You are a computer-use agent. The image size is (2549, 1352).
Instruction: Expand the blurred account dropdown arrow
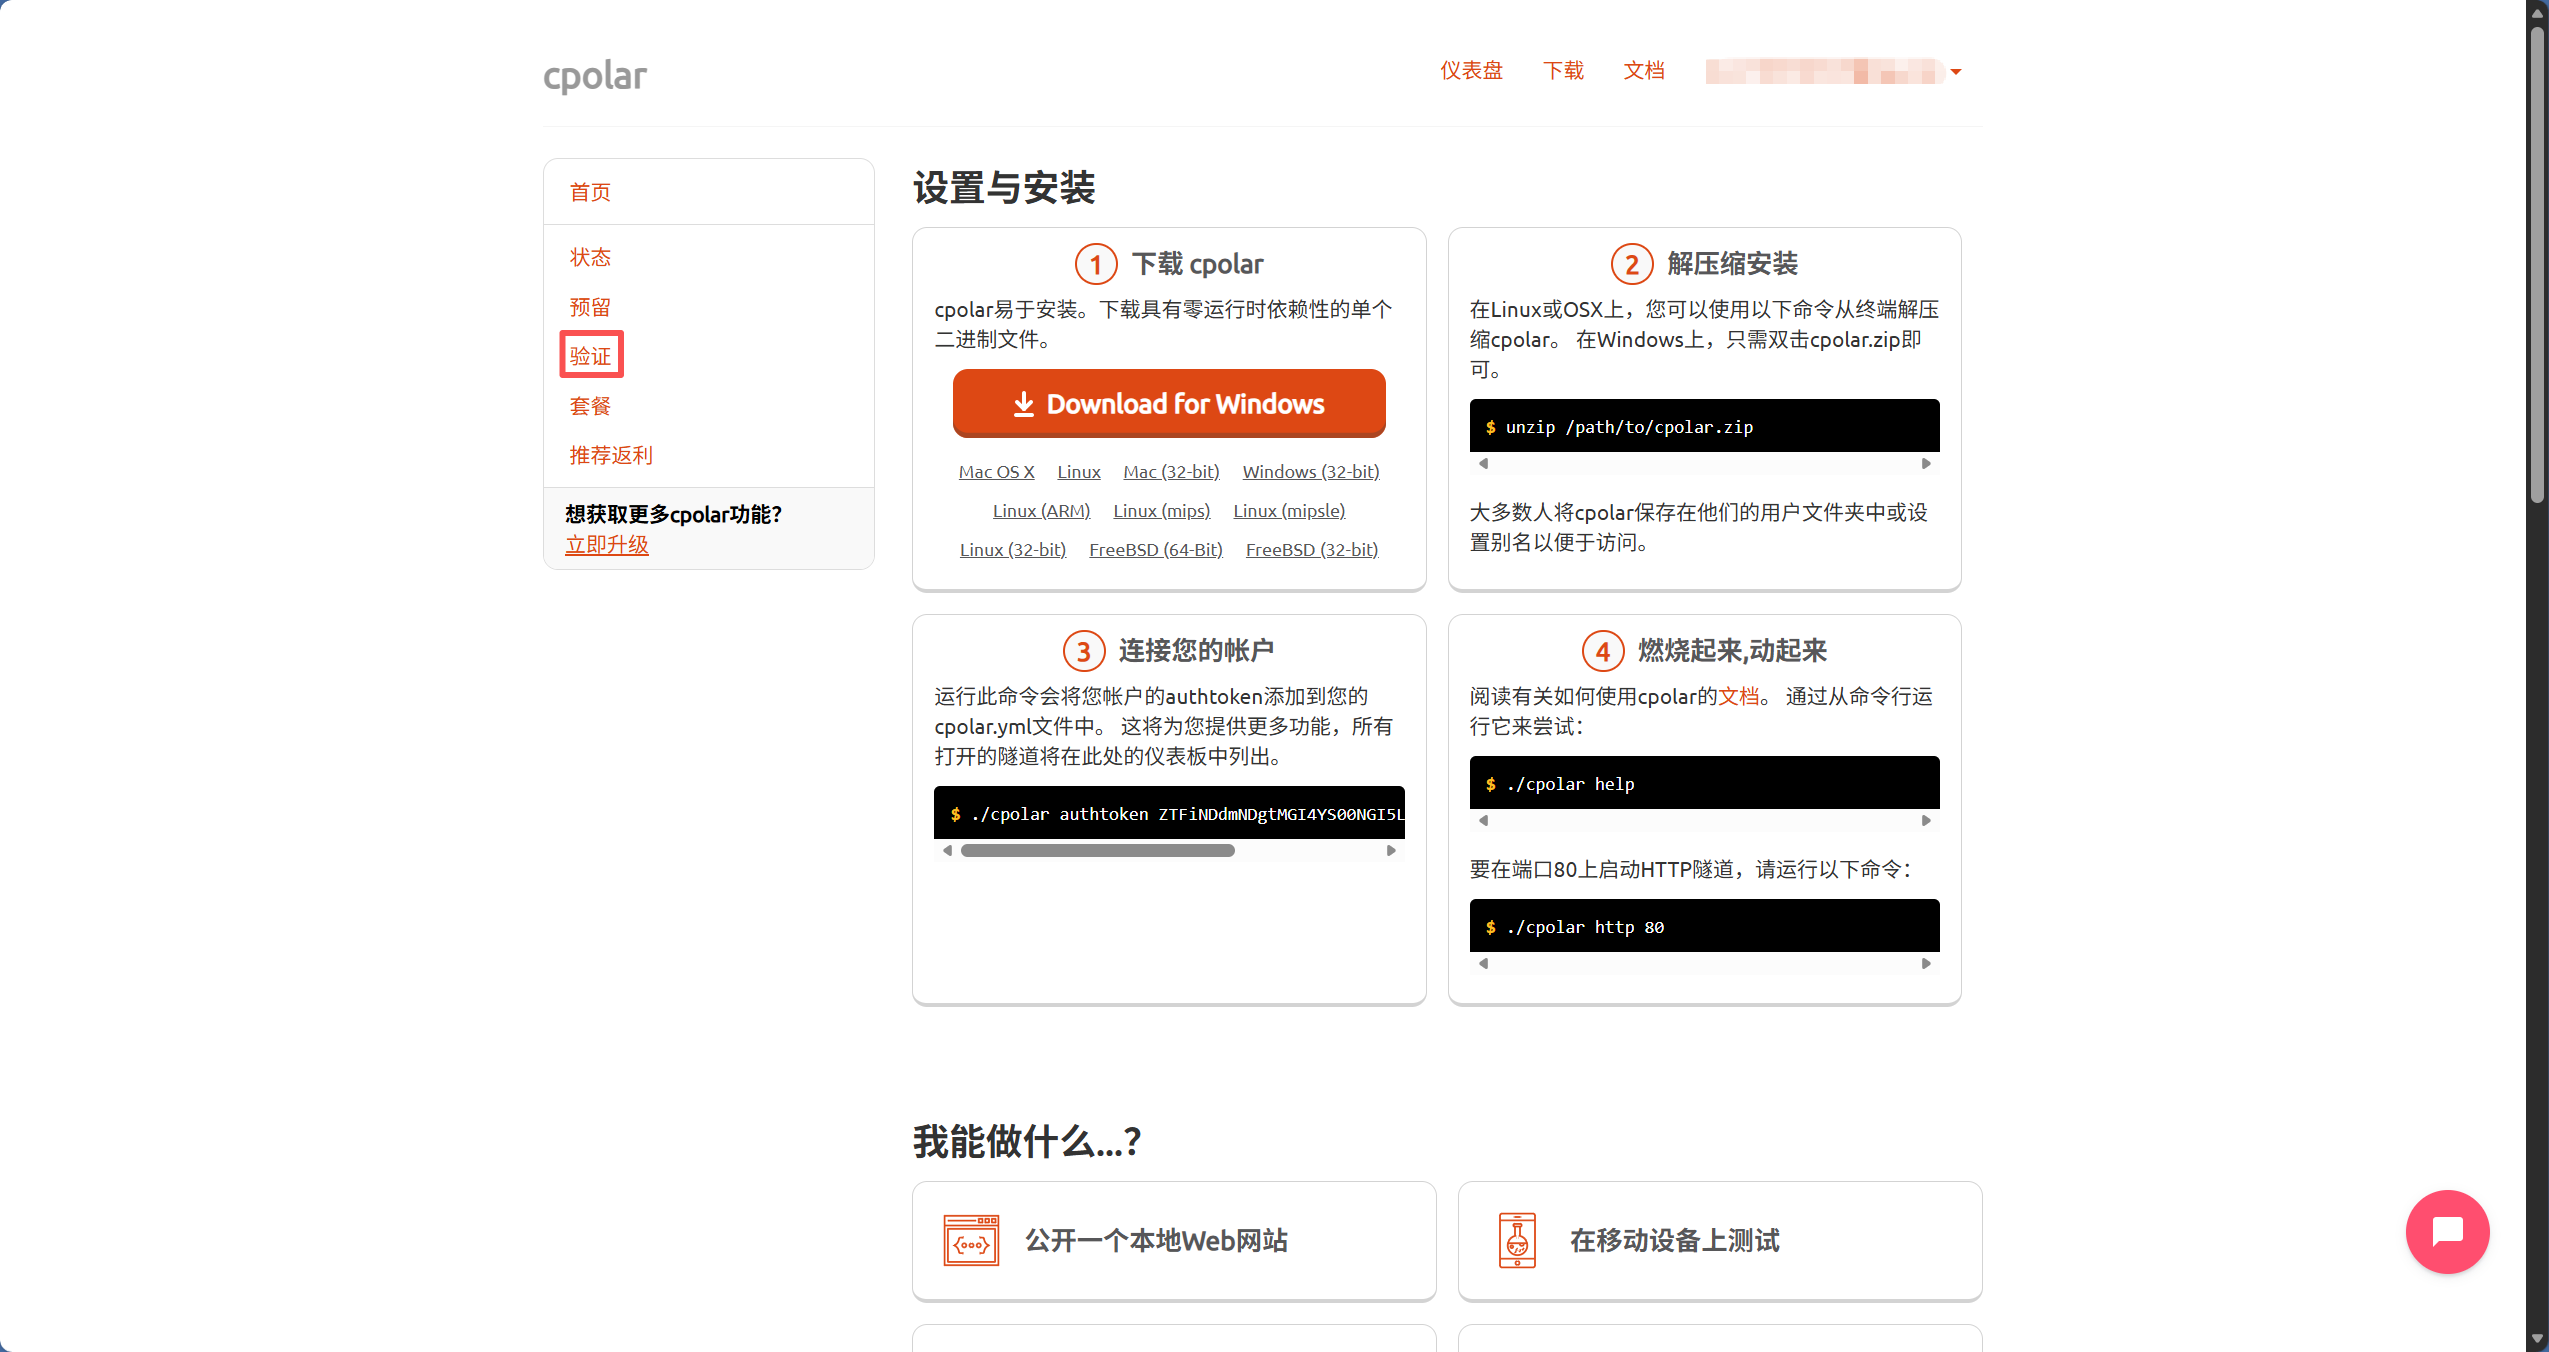coord(1956,72)
